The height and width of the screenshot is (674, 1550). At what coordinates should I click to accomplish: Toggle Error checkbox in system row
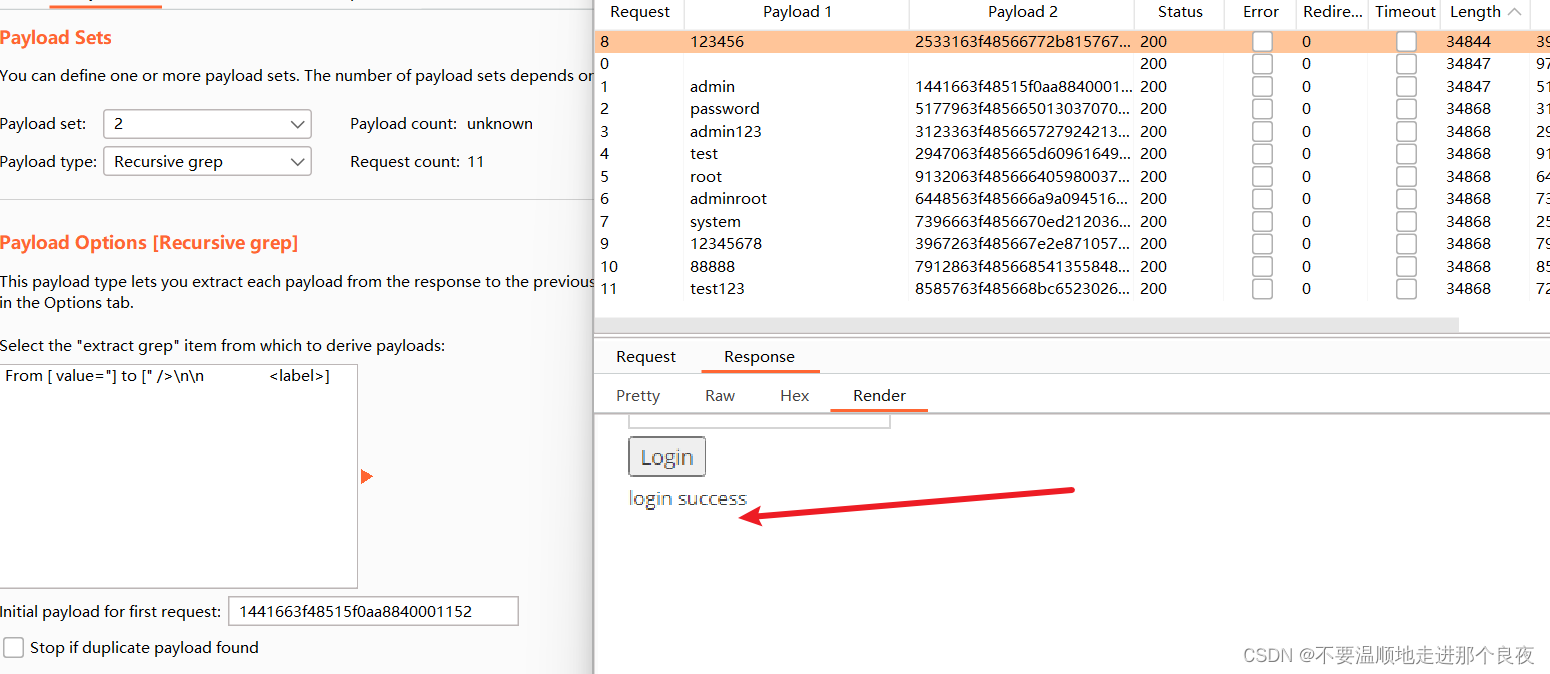(1263, 222)
